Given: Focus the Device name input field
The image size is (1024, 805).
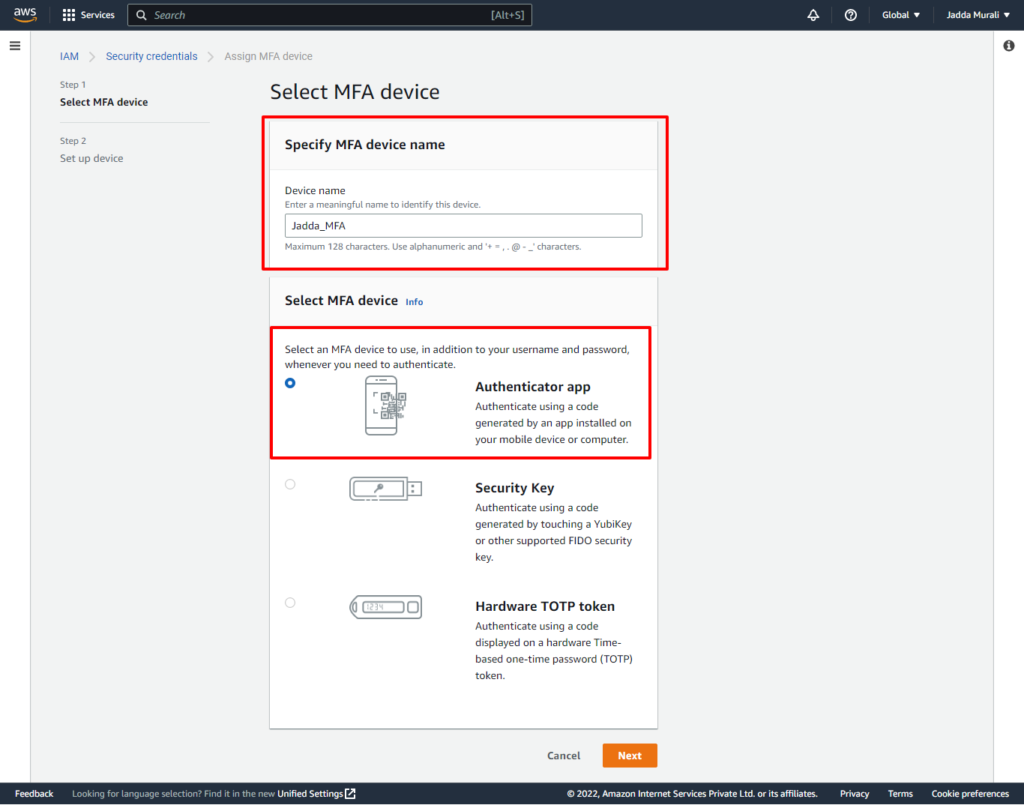Looking at the screenshot, I should tap(463, 226).
